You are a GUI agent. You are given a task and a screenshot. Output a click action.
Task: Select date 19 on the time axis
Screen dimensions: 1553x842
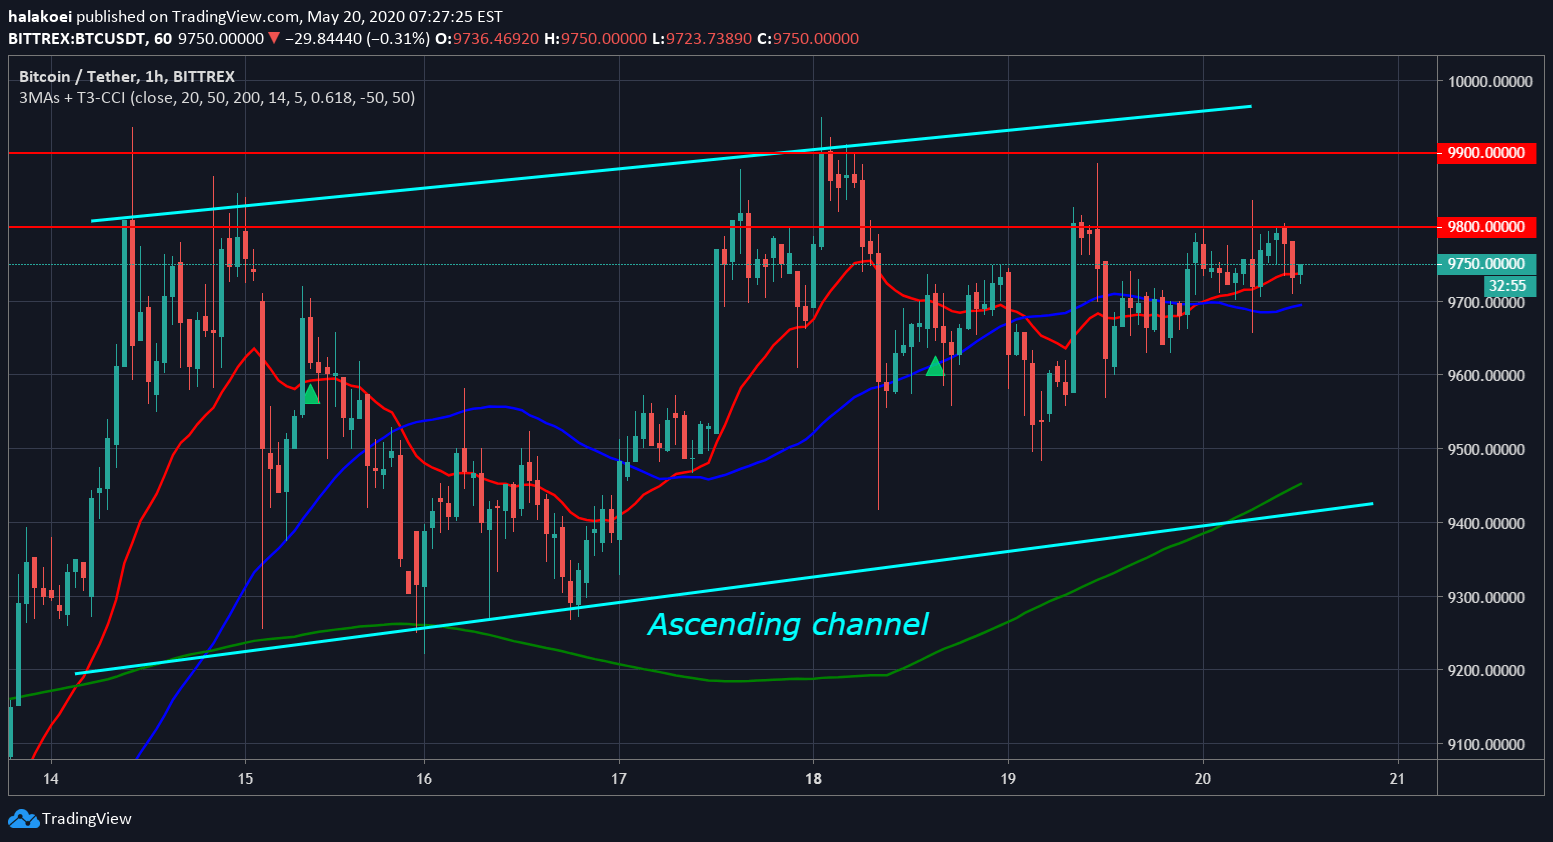pyautogui.click(x=1008, y=779)
